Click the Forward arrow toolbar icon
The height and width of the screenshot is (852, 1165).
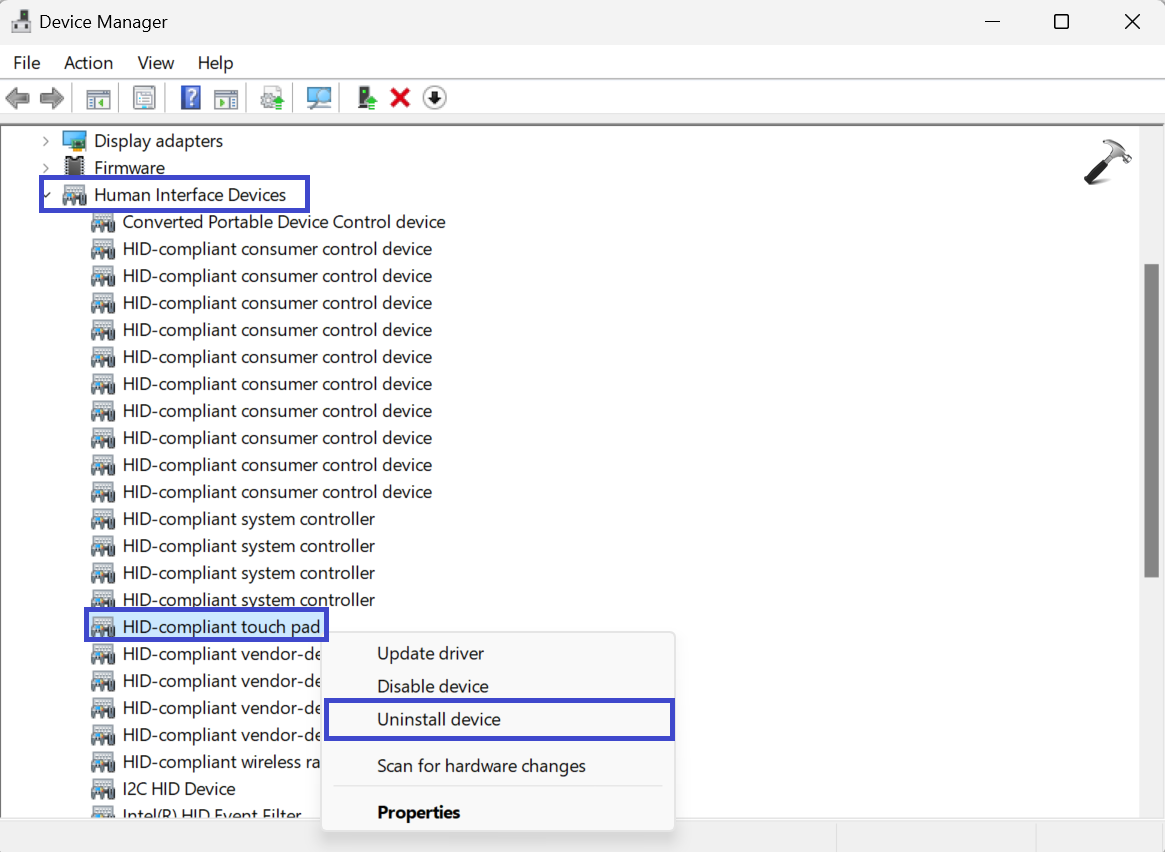(52, 98)
